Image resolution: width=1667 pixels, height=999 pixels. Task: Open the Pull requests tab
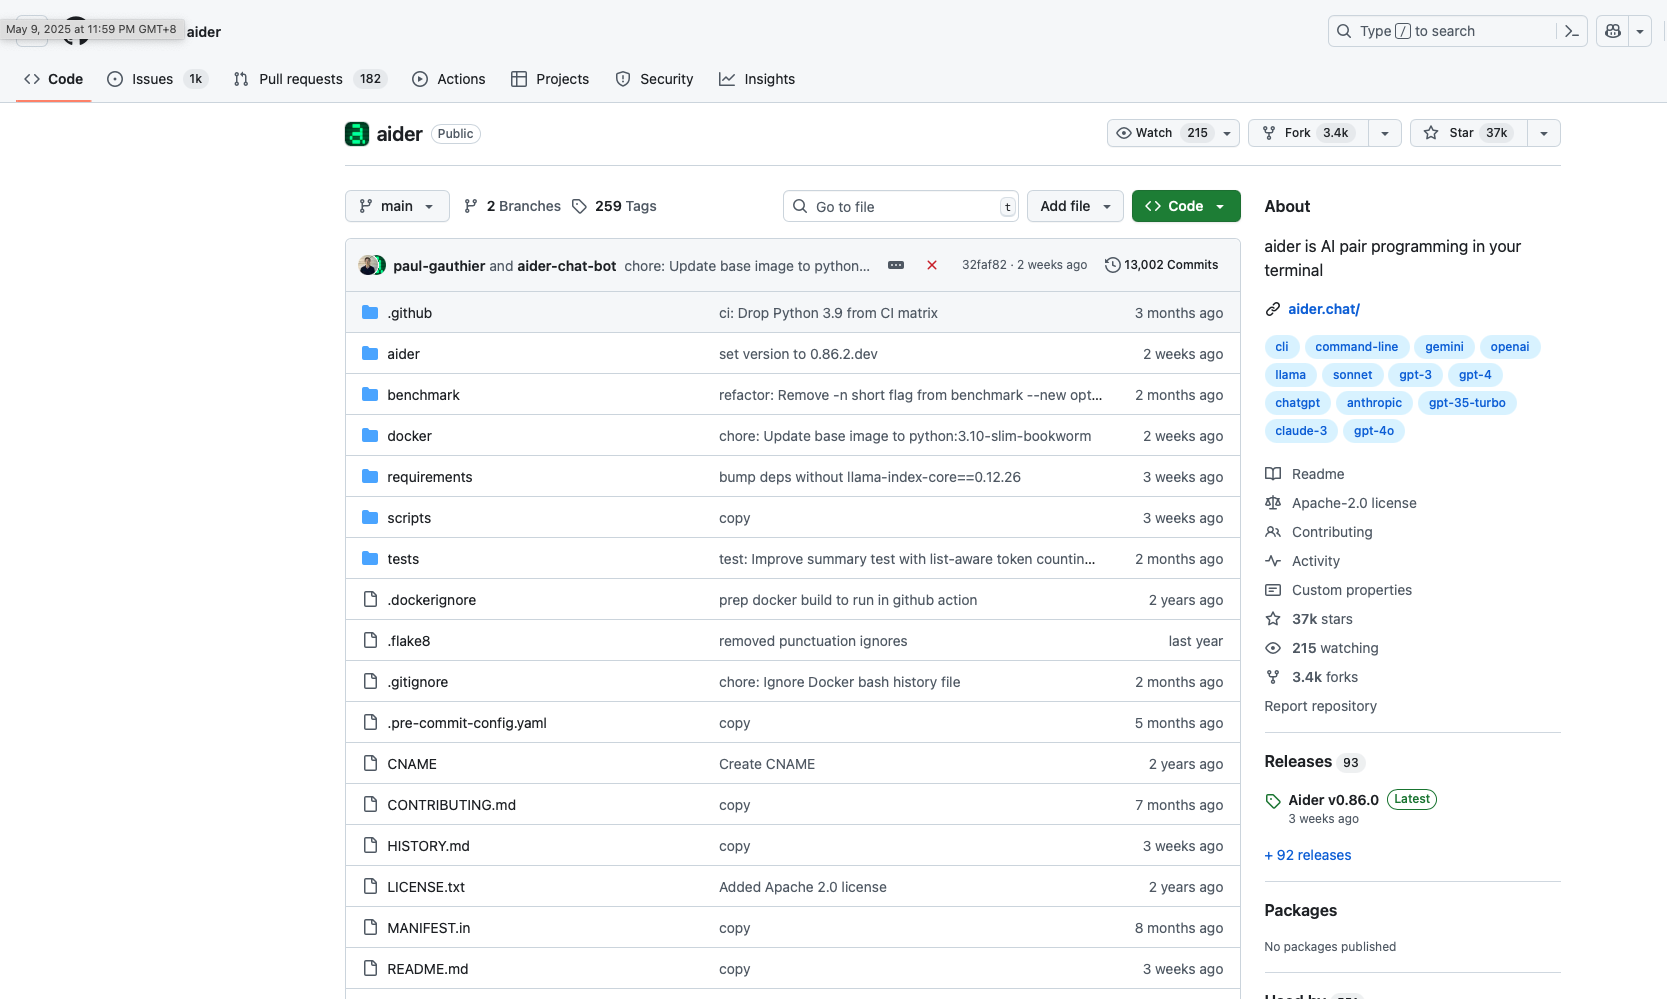(x=310, y=79)
